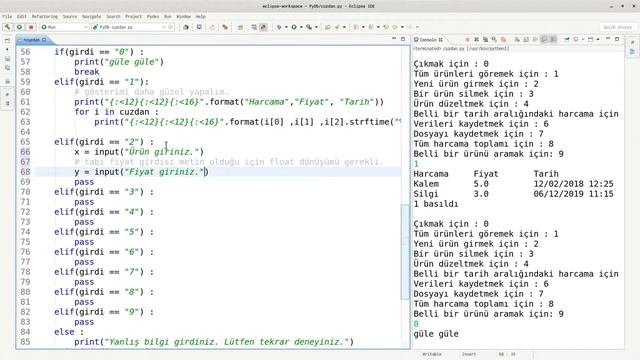Click the Insert status bar entry

pos(469,354)
